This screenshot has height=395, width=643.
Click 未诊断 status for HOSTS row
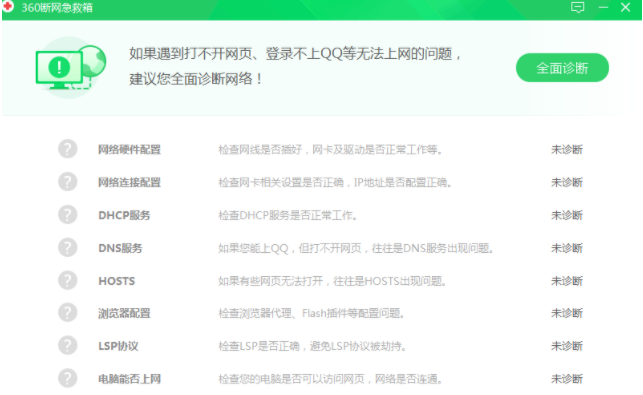coord(567,281)
